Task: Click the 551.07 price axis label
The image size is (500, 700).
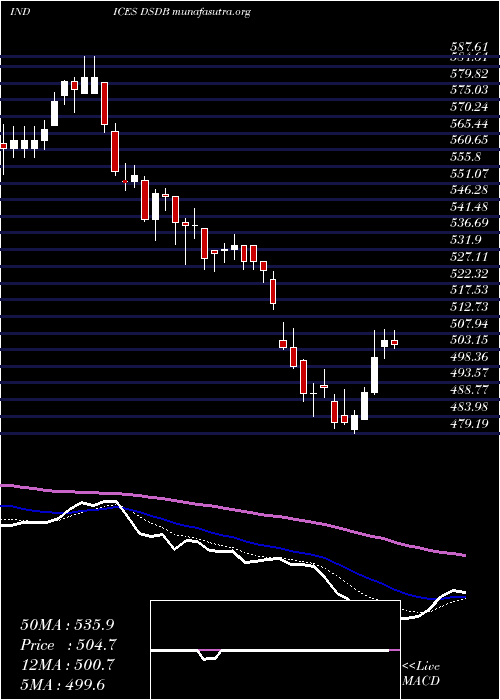Action: [469, 174]
